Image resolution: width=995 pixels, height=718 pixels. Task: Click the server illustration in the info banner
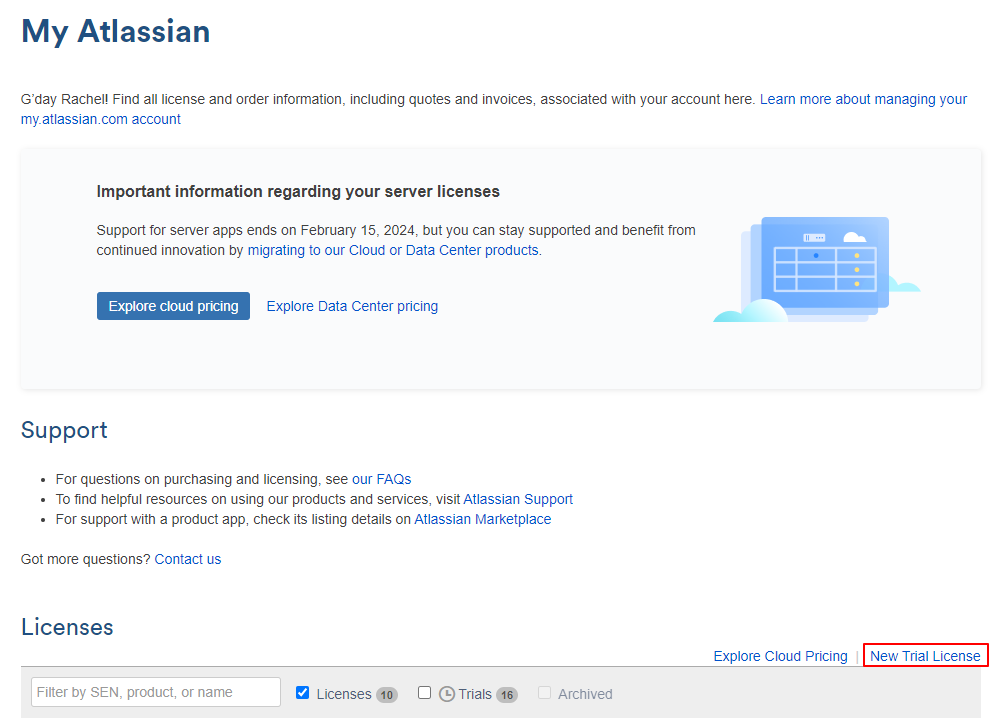click(x=817, y=270)
